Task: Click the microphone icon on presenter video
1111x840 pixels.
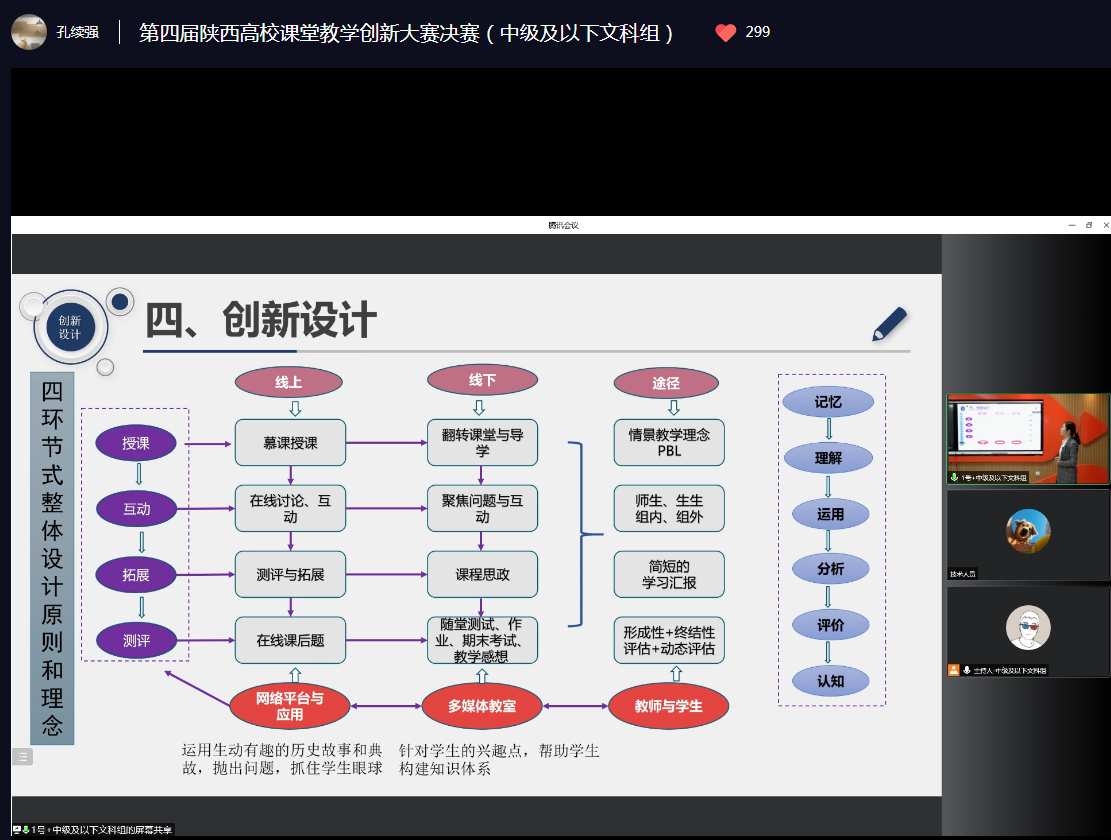Action: (954, 477)
